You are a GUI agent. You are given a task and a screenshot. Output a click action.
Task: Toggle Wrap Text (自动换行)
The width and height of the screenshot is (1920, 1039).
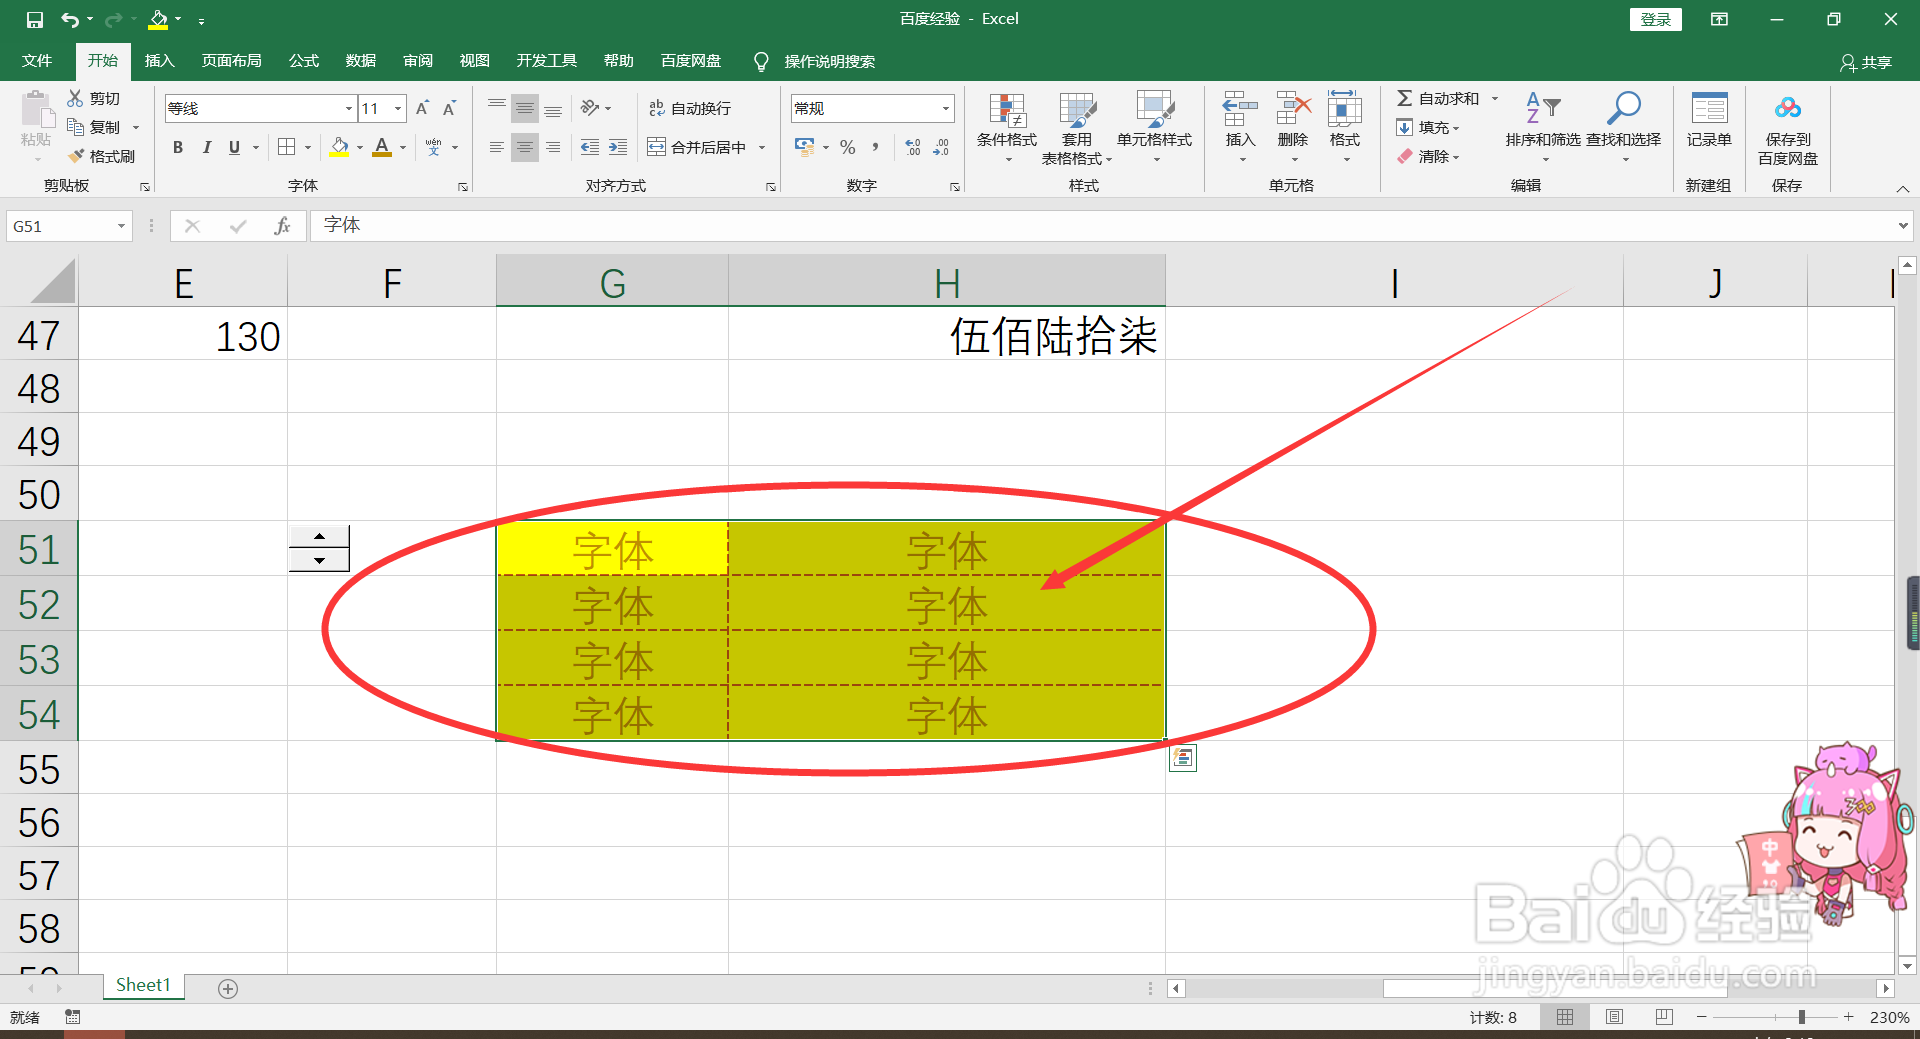click(690, 107)
